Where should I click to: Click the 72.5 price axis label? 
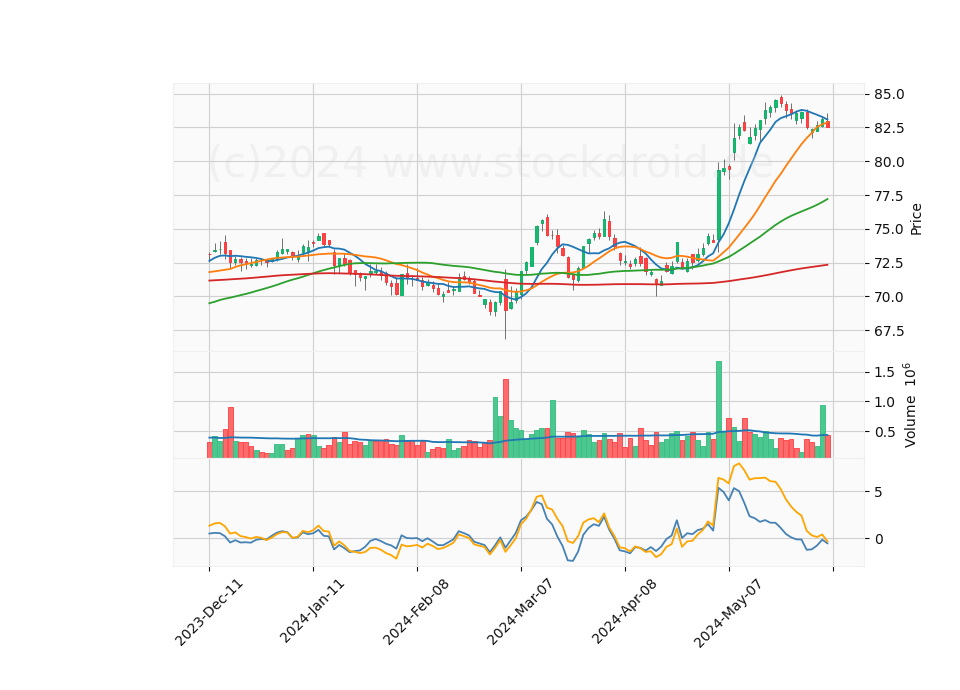point(889,263)
